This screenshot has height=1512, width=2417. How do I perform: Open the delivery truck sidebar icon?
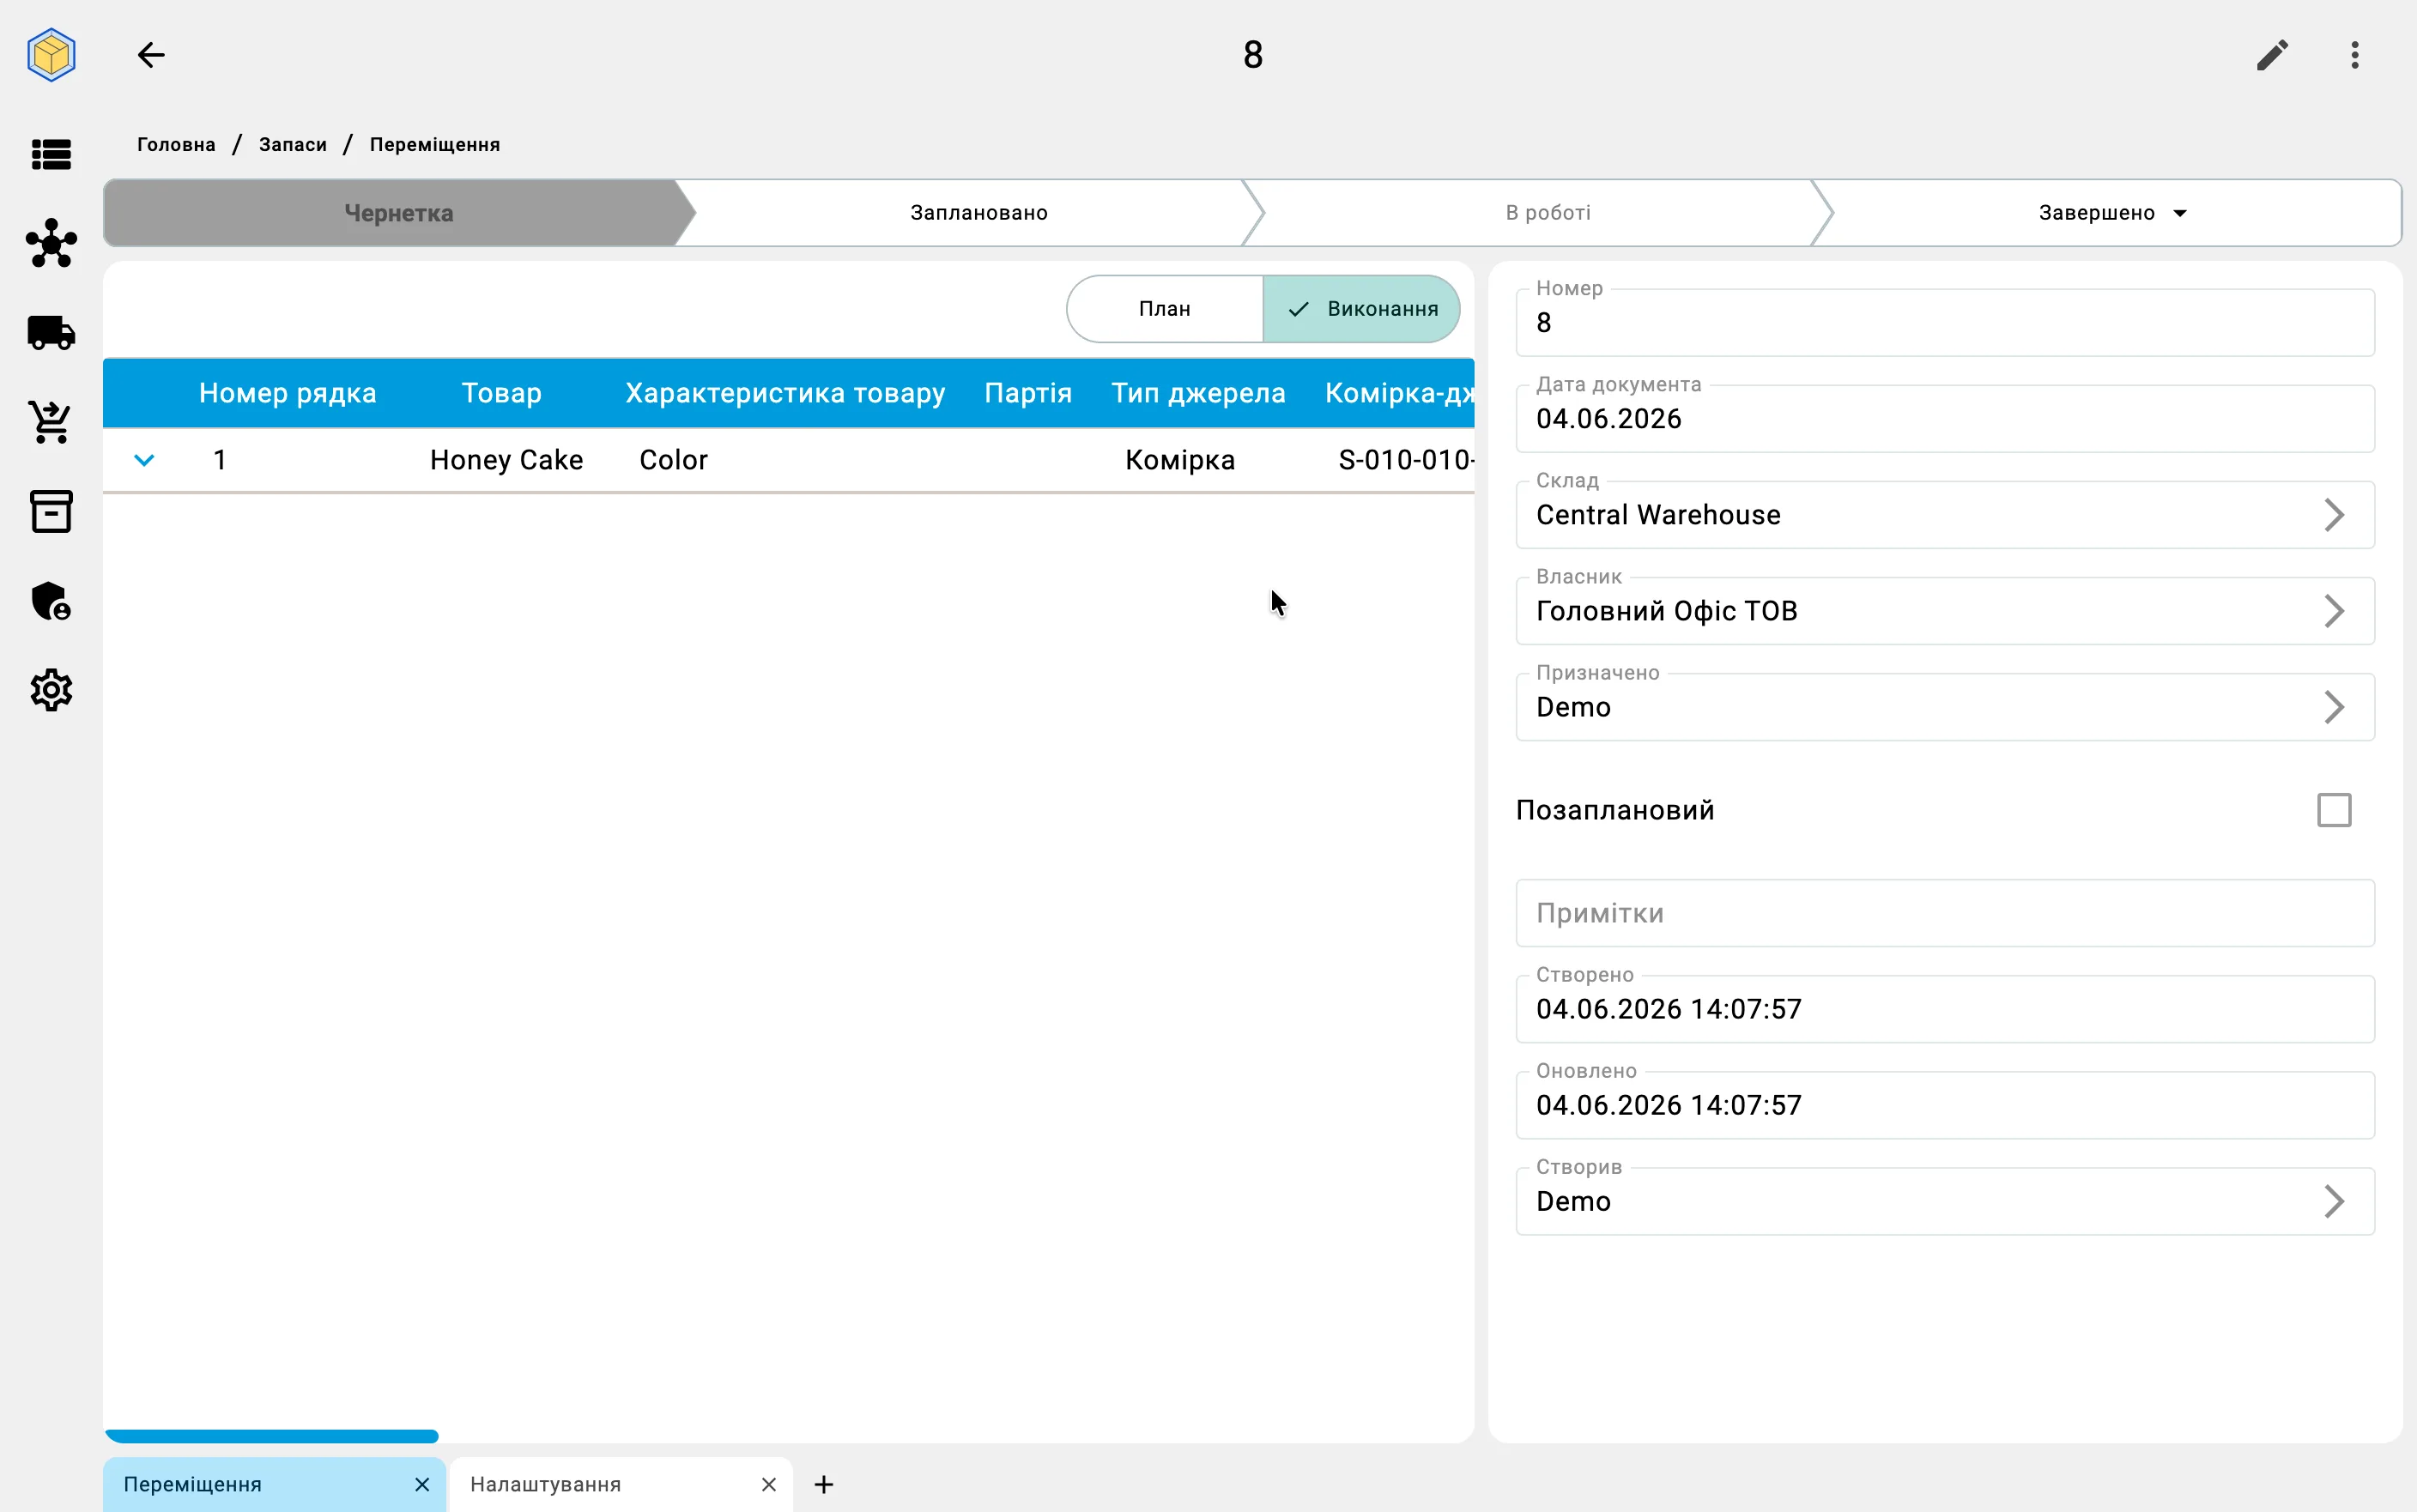tap(51, 333)
